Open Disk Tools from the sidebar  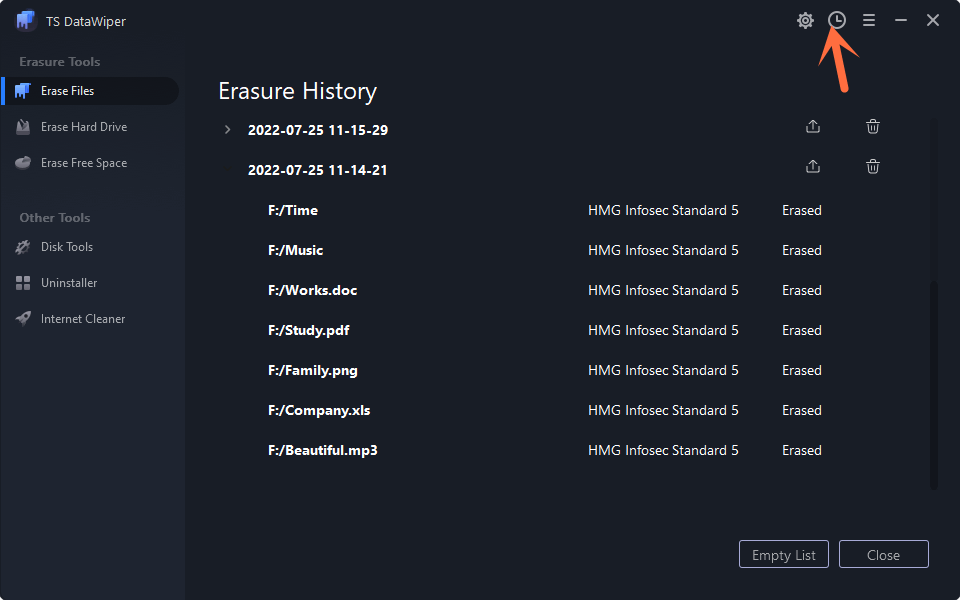pyautogui.click(x=67, y=247)
